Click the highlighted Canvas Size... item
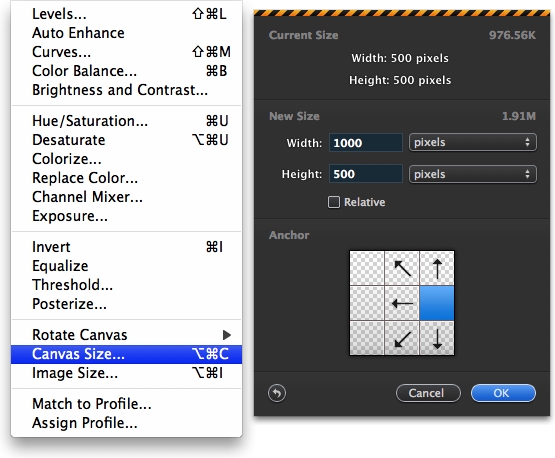The width and height of the screenshot is (555, 458). click(x=127, y=354)
